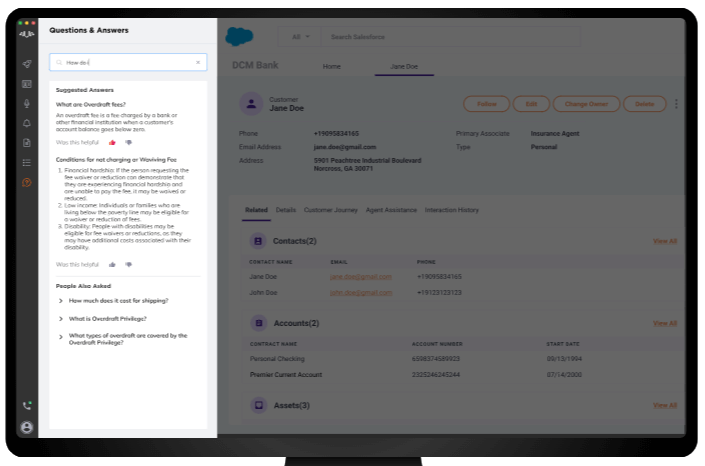
Task: Click the magnifier icon in Q&A search
Action: [59, 63]
